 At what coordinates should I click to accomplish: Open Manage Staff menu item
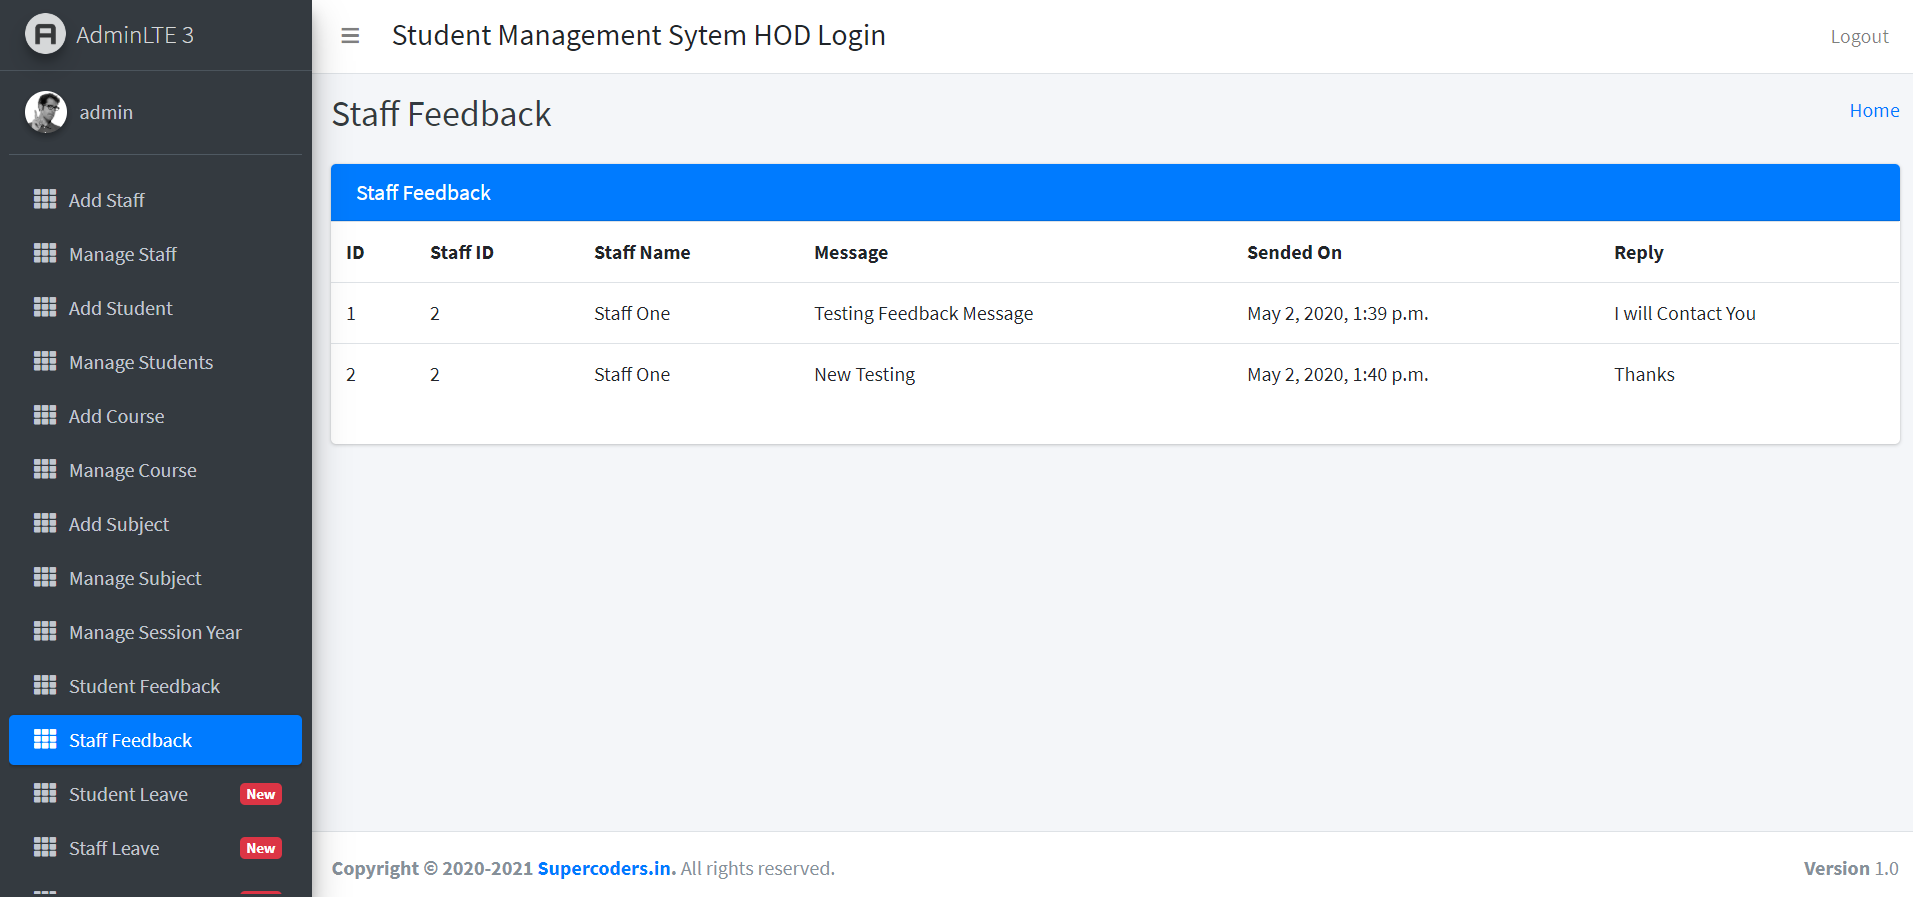pyautogui.click(x=155, y=254)
